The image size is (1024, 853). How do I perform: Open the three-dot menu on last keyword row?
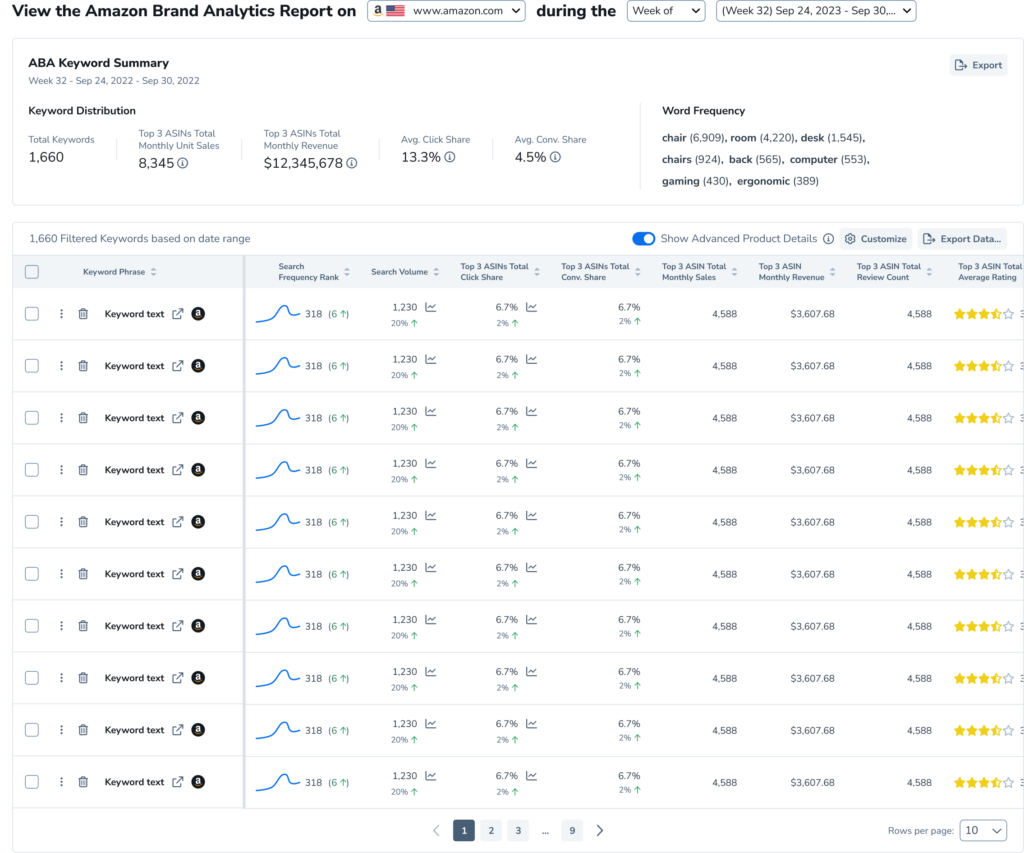(61, 782)
